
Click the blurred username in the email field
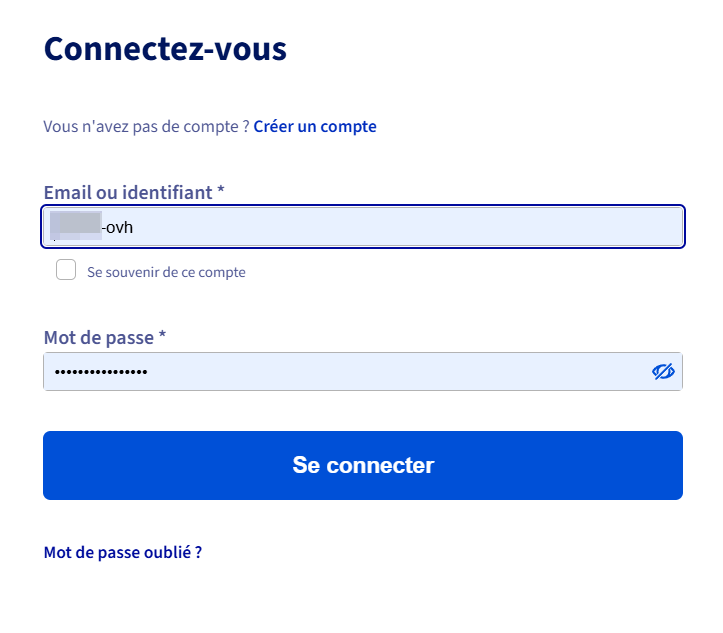pyautogui.click(x=76, y=227)
